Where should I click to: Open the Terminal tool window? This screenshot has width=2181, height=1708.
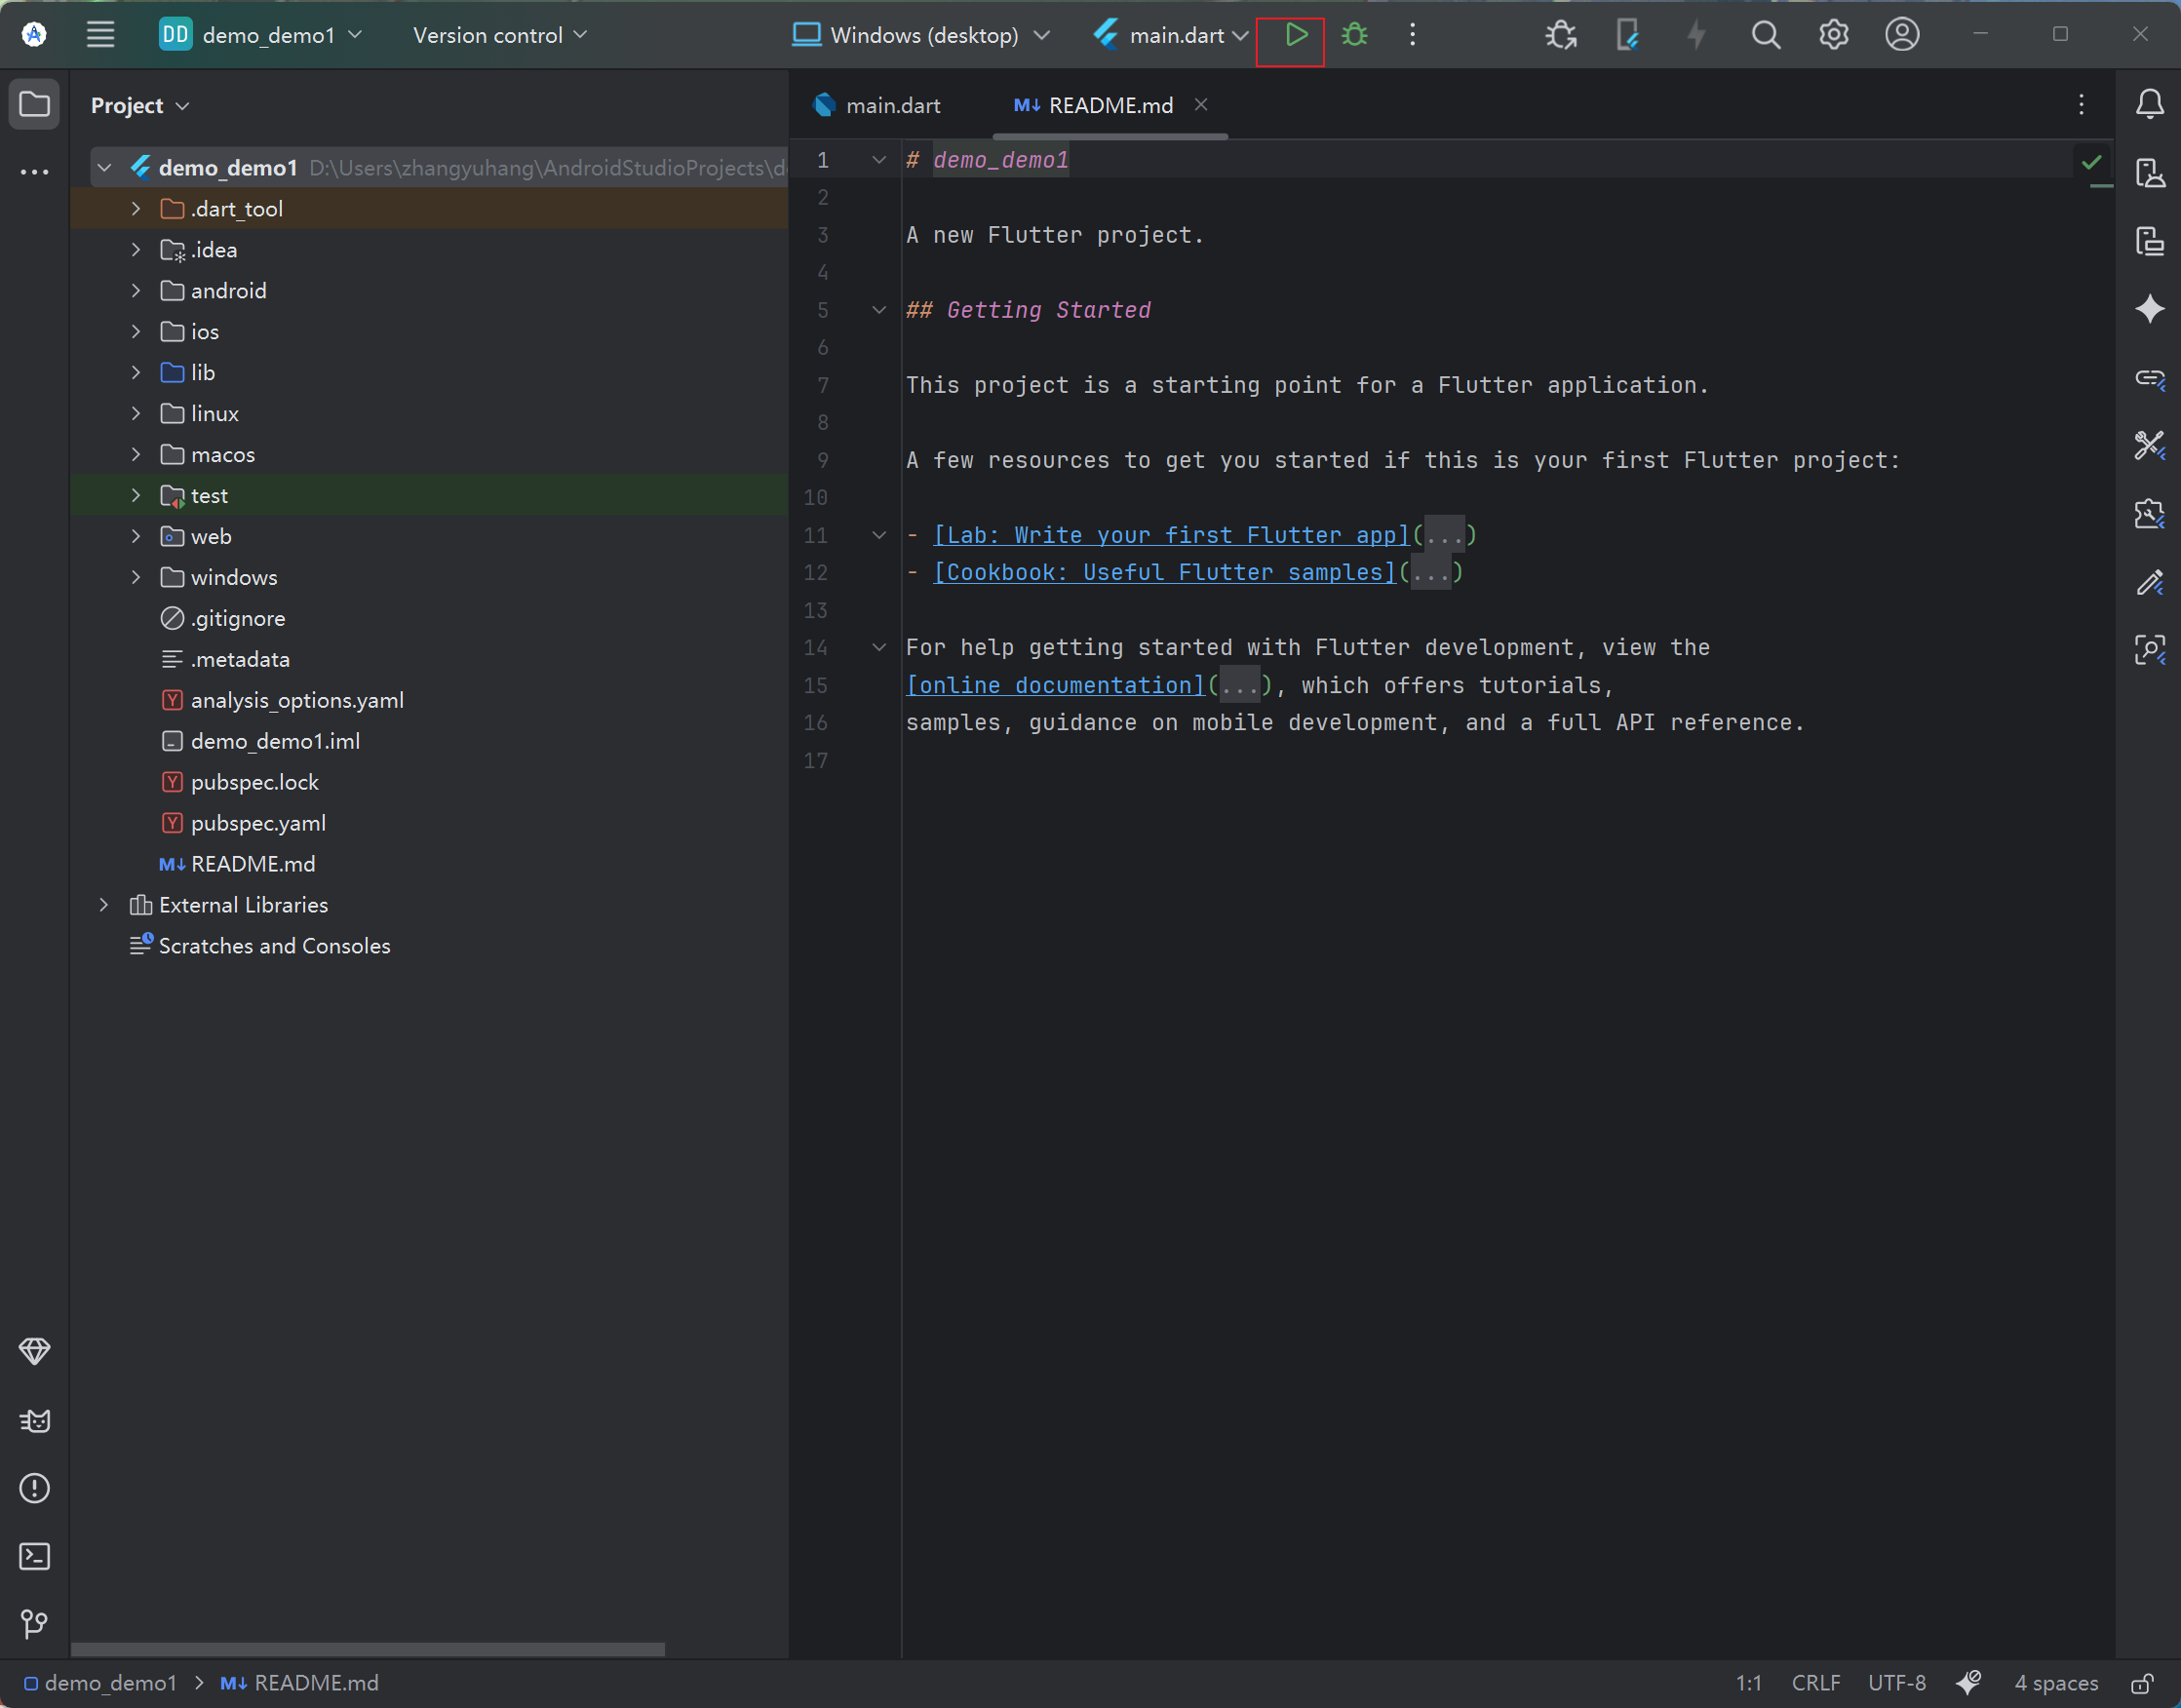coord(34,1556)
